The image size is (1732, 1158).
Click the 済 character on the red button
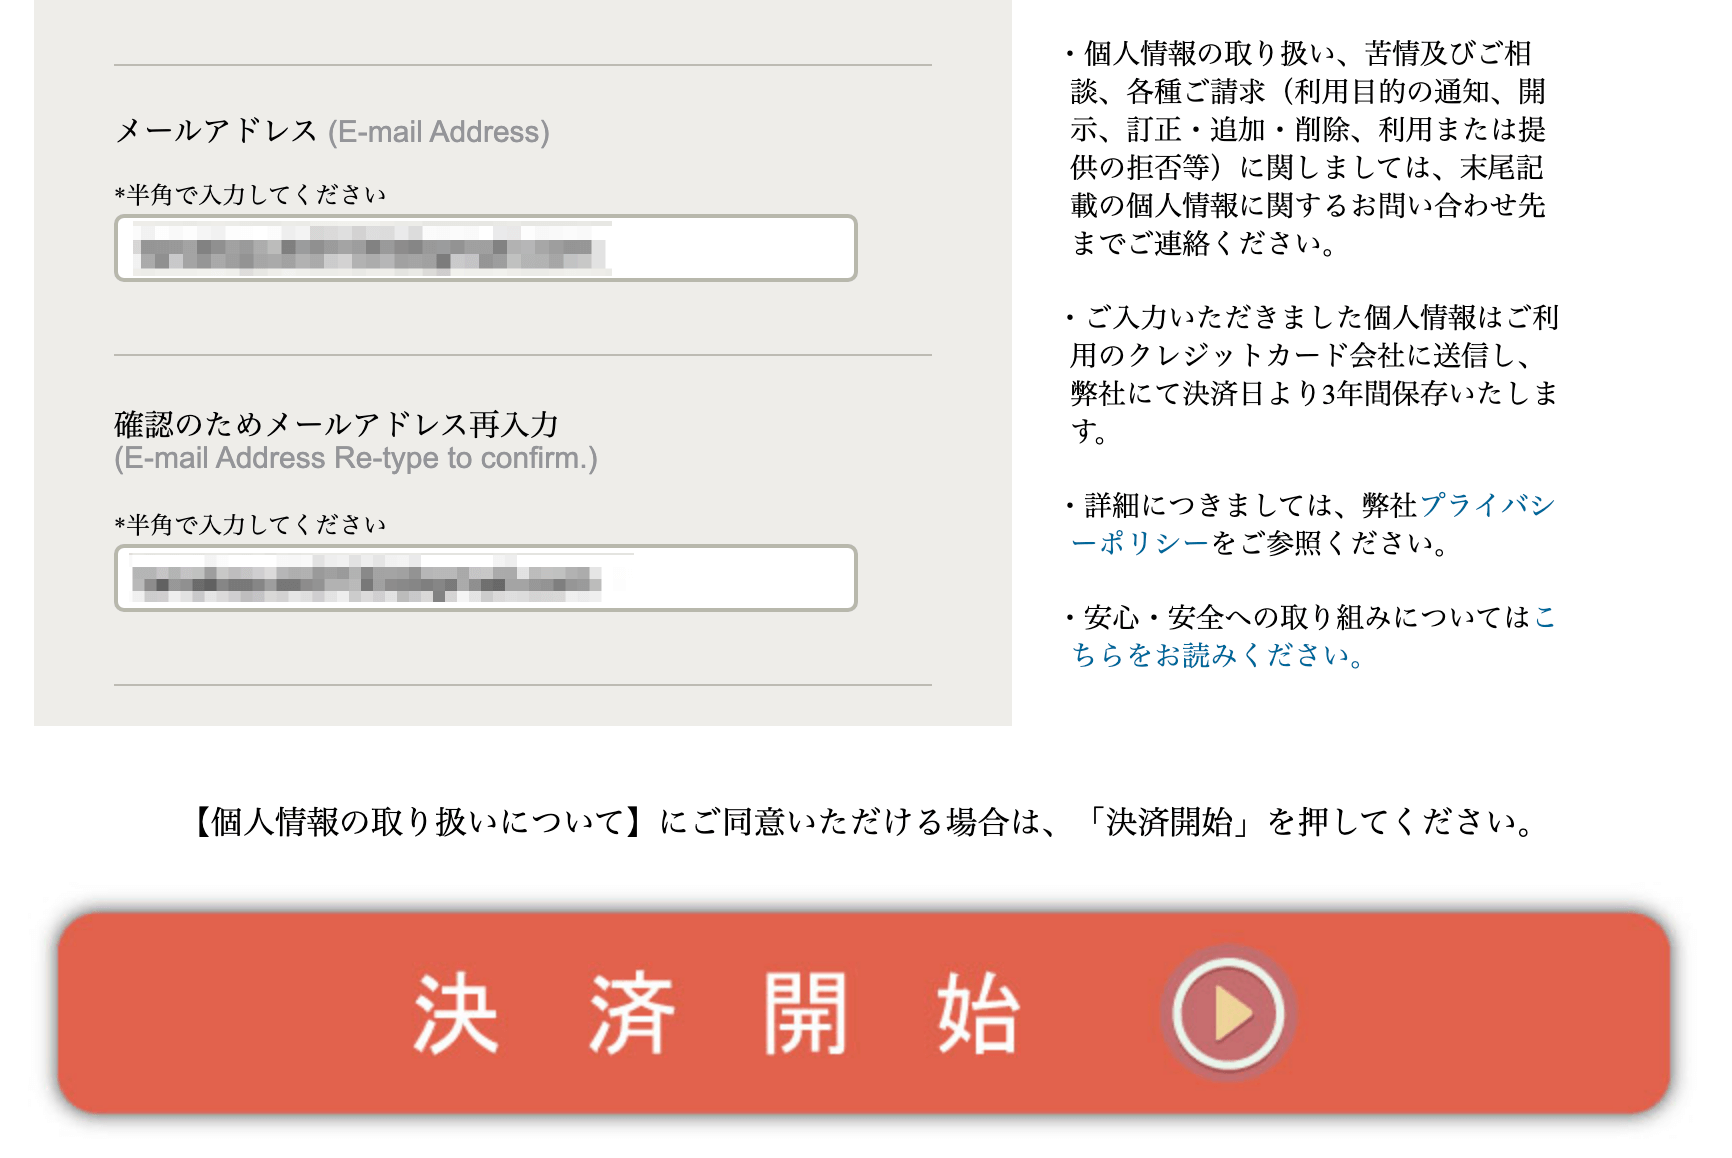pyautogui.click(x=631, y=1014)
